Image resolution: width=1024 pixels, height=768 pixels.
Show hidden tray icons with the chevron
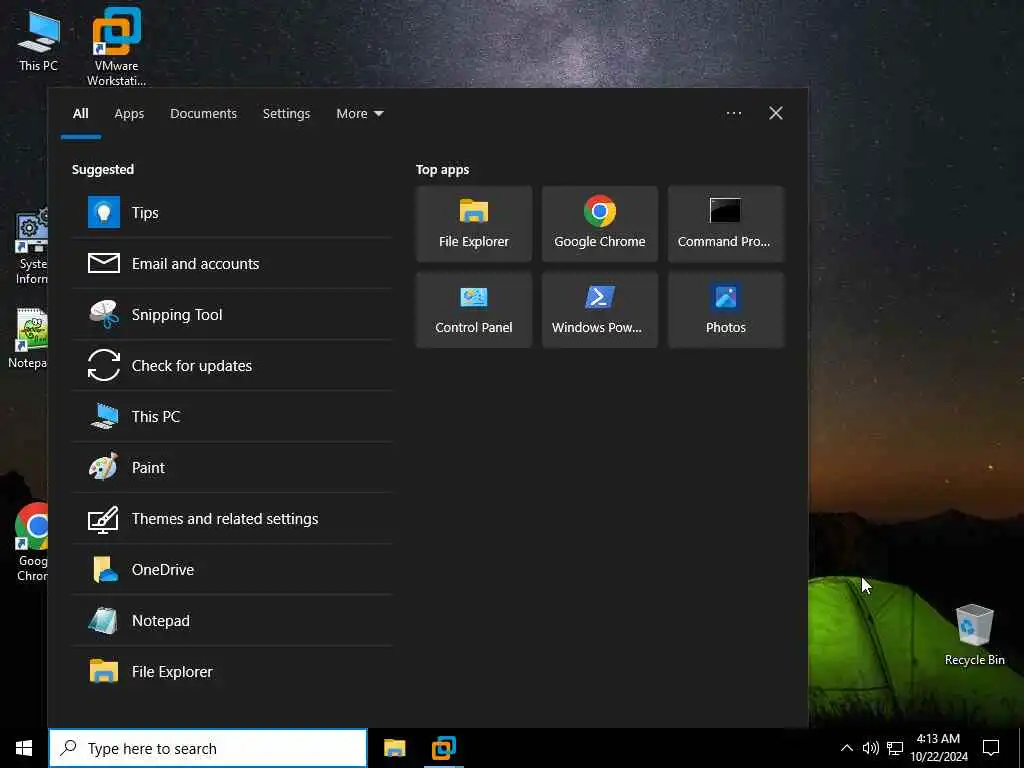(846, 748)
